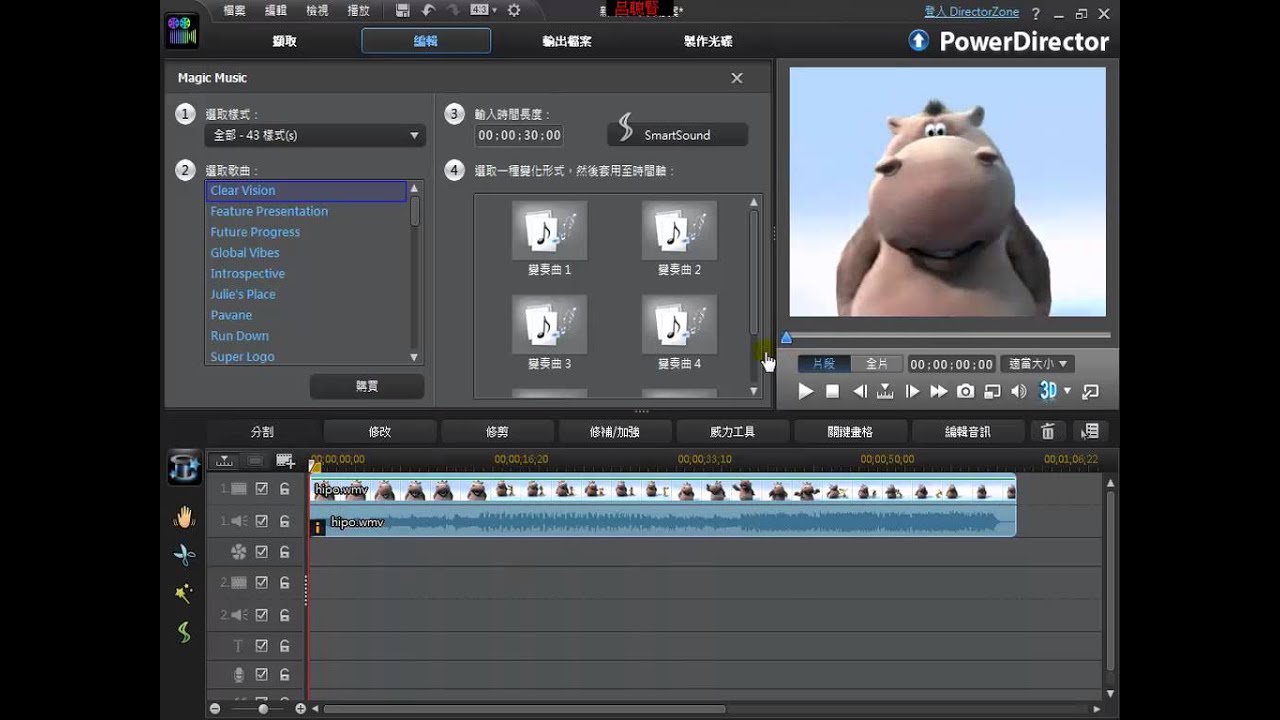Image resolution: width=1280 pixels, height=720 pixels.
Task: Open the 檔案 menu
Action: tap(235, 11)
